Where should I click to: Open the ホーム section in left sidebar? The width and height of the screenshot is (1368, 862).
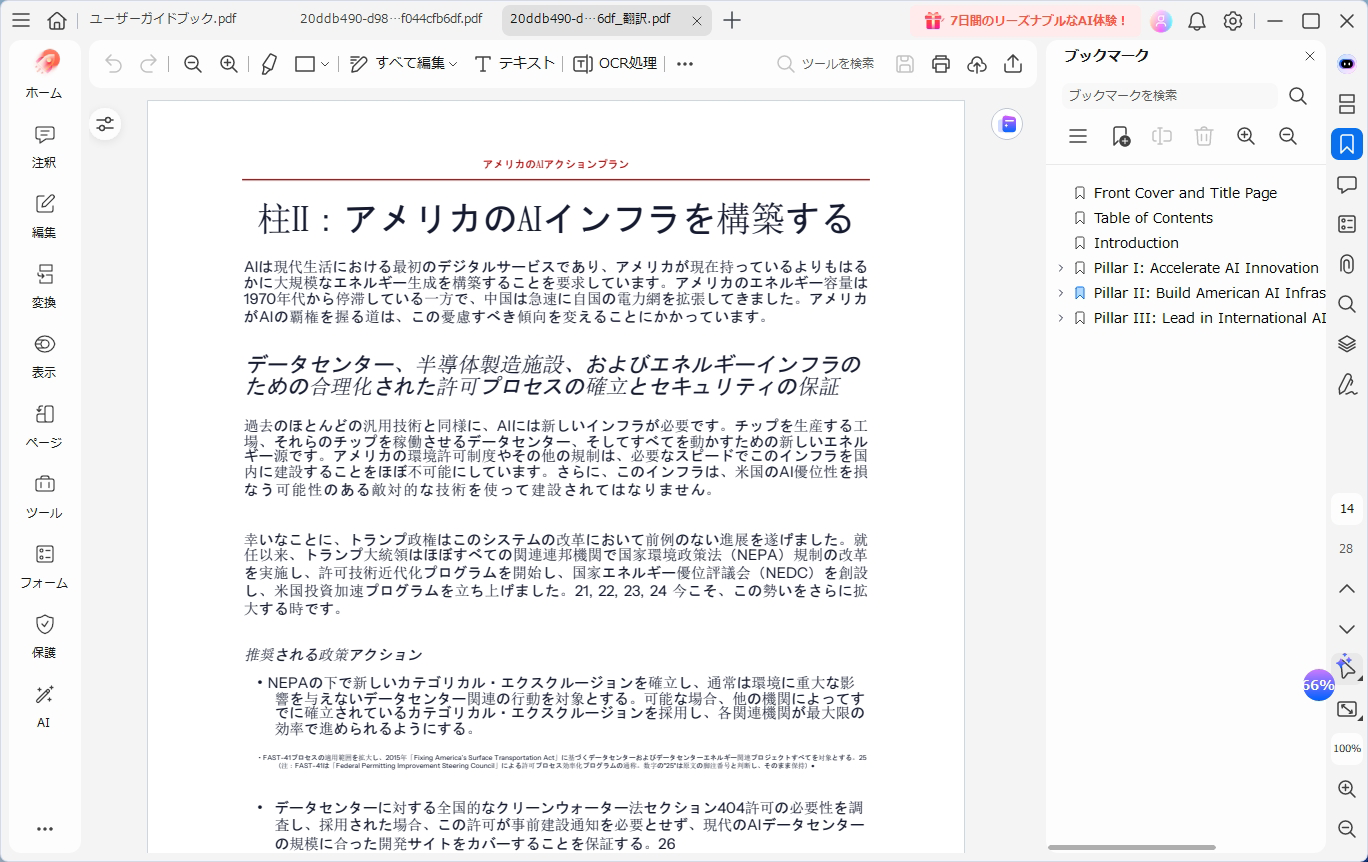[x=44, y=73]
